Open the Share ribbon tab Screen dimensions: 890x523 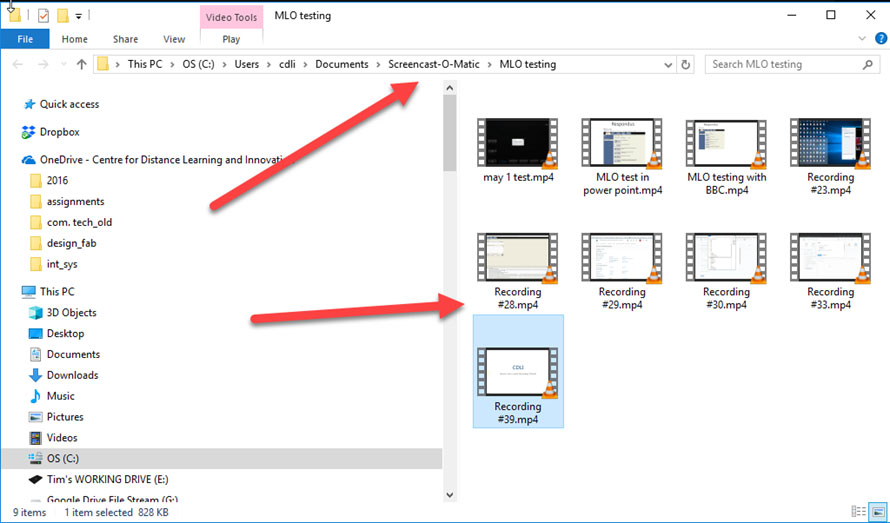coord(125,39)
